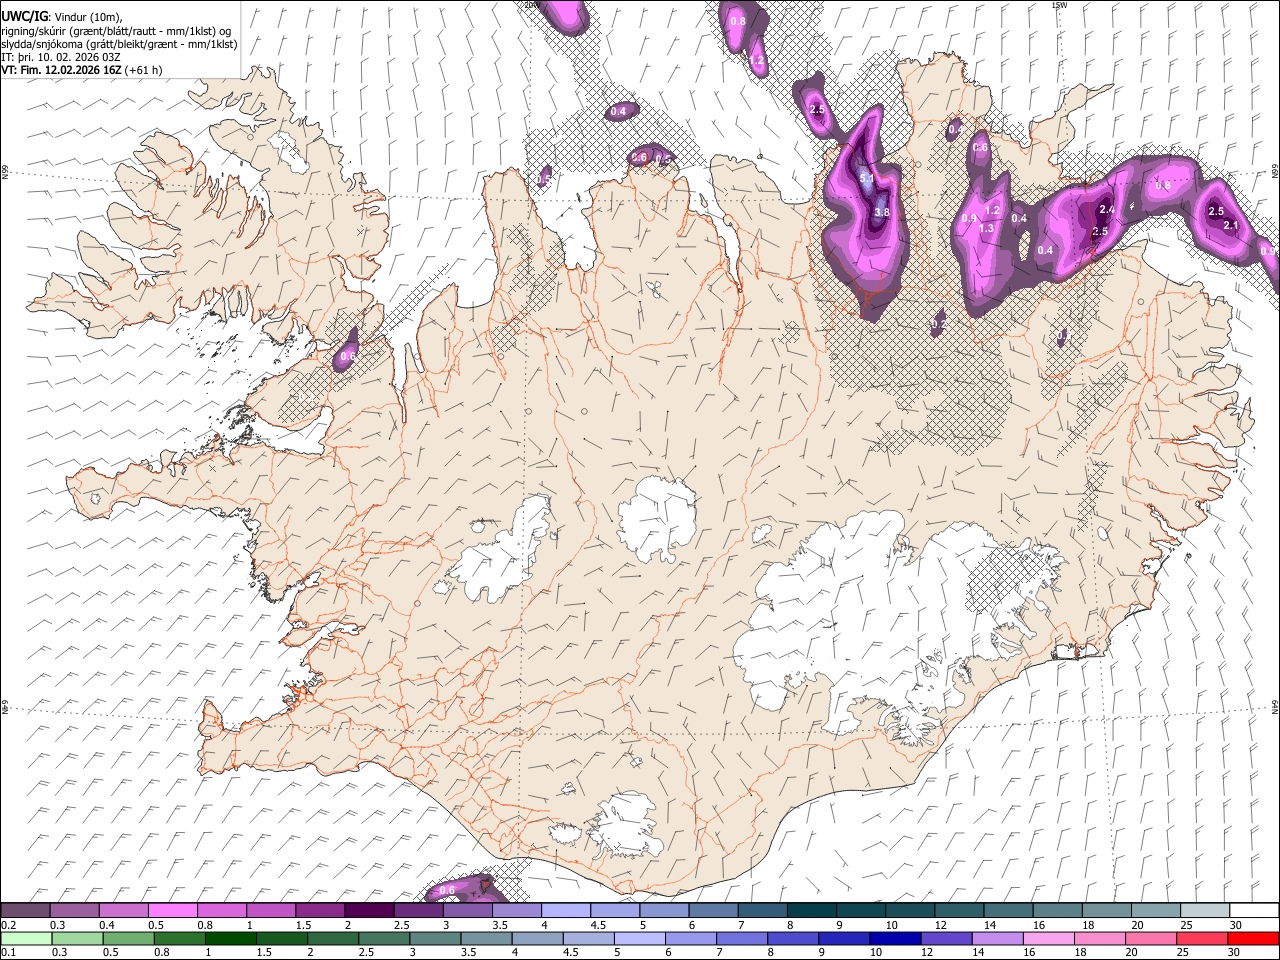Click the 1.3 precipitation value on map
1280x960 pixels.
[986, 228]
